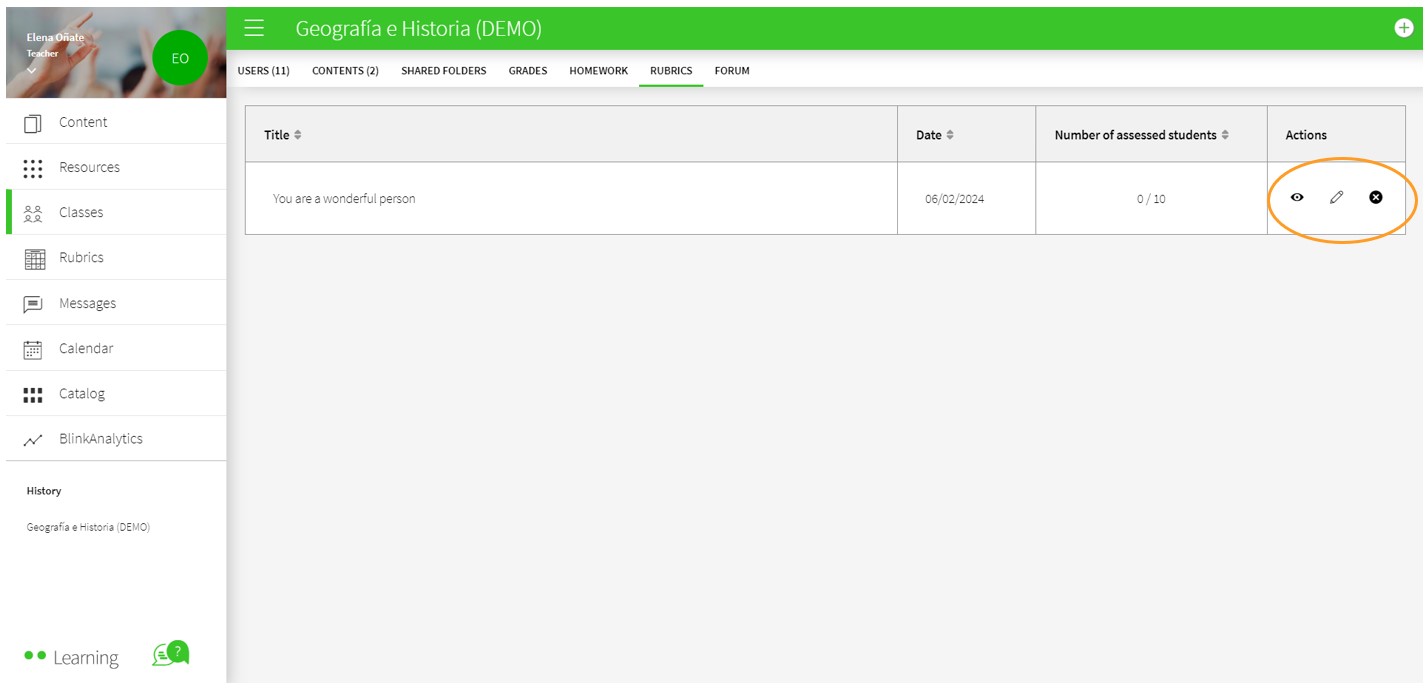Open Geografía e Historia (DEMO) history link

pos(88,527)
